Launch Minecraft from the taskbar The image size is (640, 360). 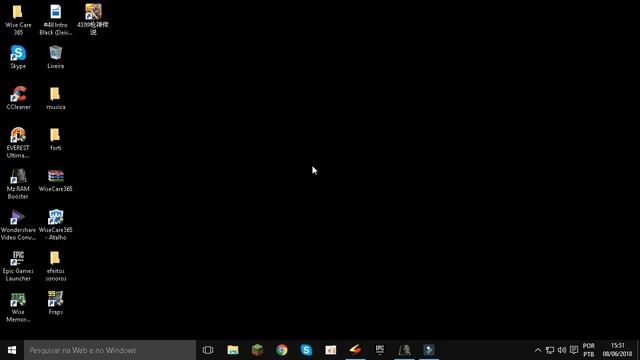point(257,350)
